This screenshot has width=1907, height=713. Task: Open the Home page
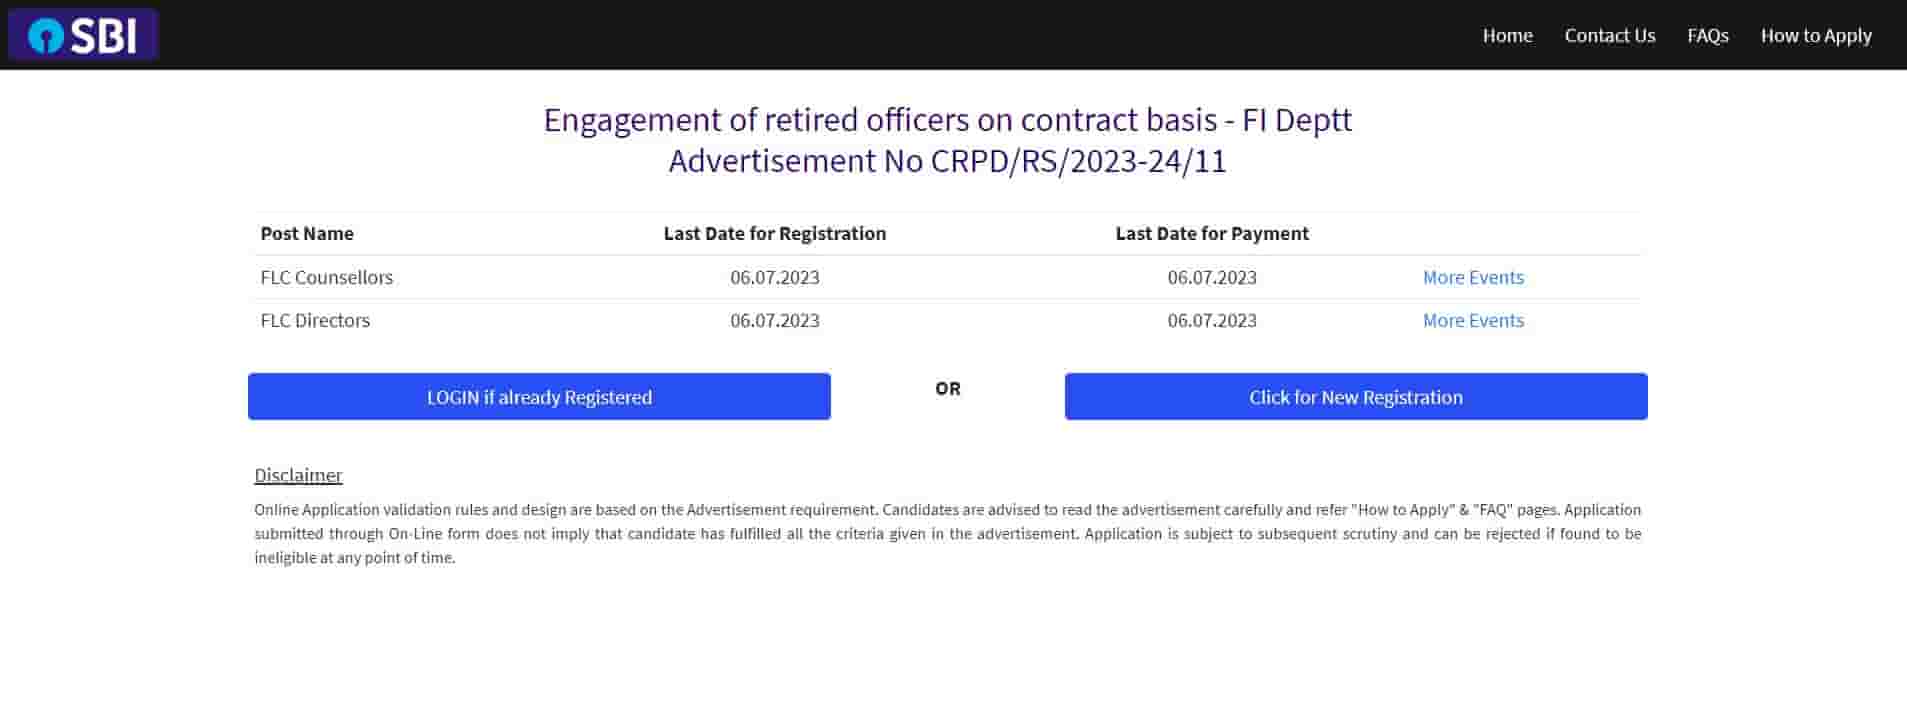[1506, 35]
